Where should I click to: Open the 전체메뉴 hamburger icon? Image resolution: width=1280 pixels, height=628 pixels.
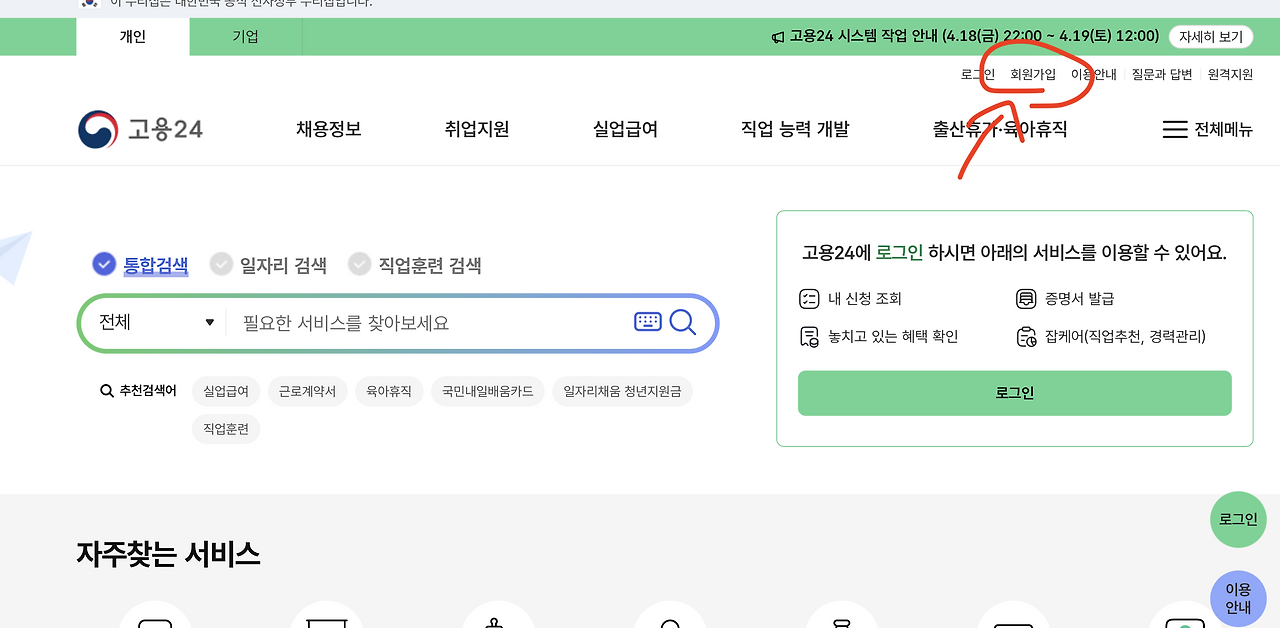pyautogui.click(x=1175, y=130)
